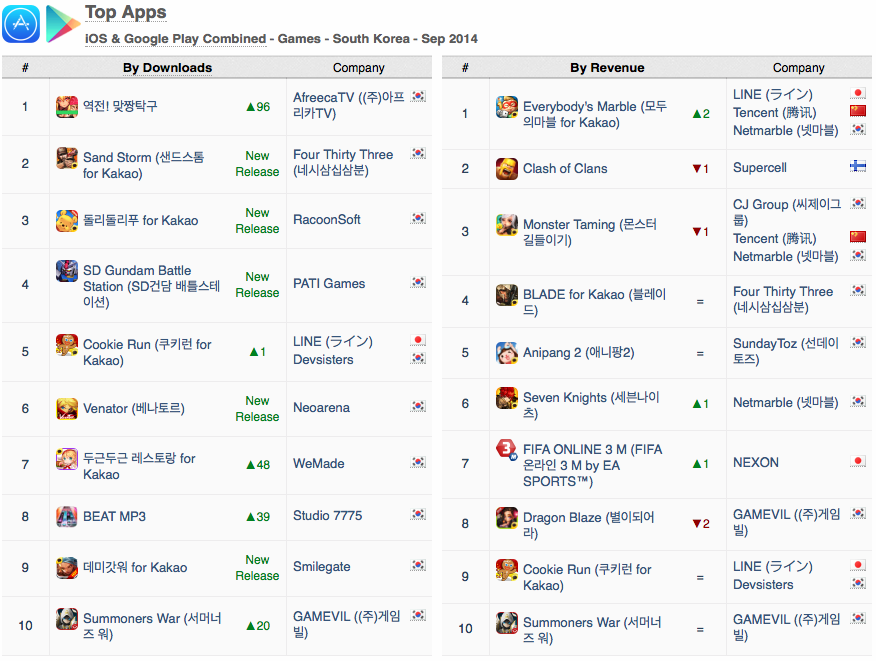Image resolution: width=876 pixels, height=661 pixels.
Task: Click the iOS App Store icon
Action: coord(21,23)
